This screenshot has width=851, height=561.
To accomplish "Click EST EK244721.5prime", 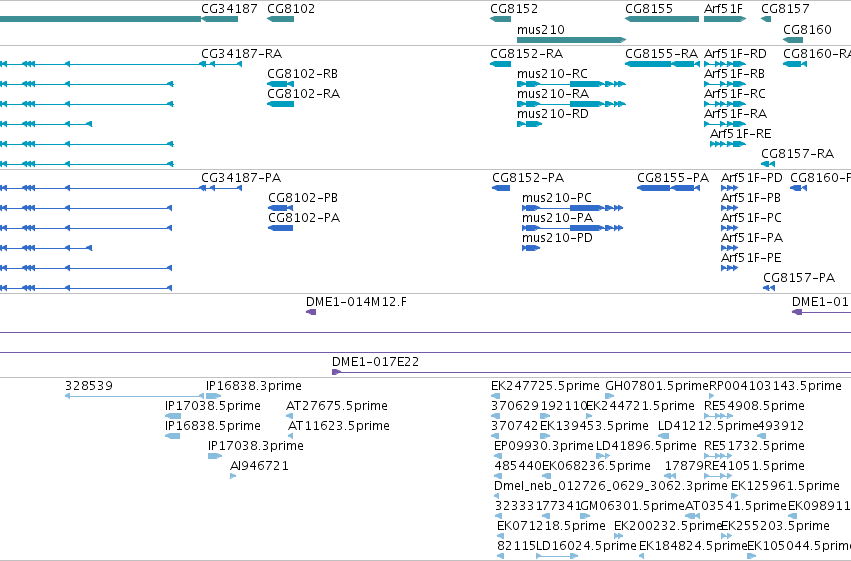I will click(640, 406).
